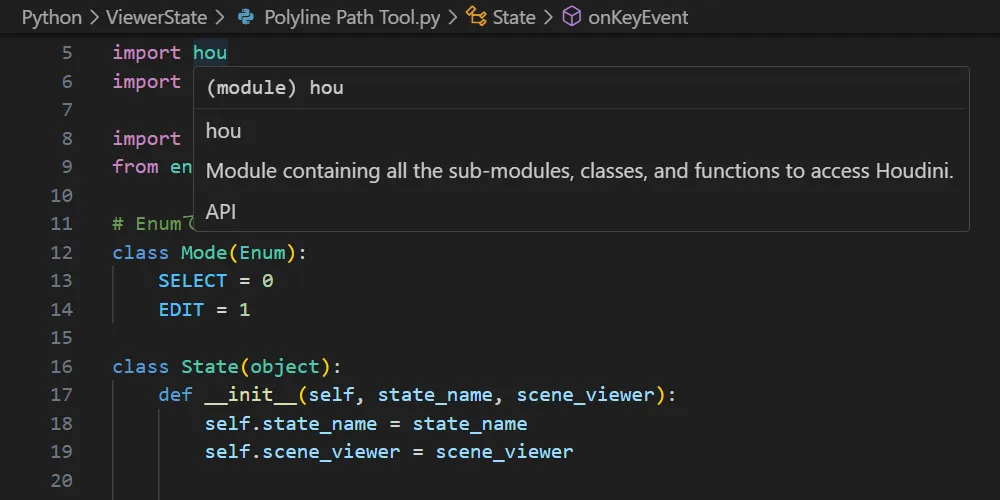
Task: Click '__init__' method name on line 17
Action: 251,395
